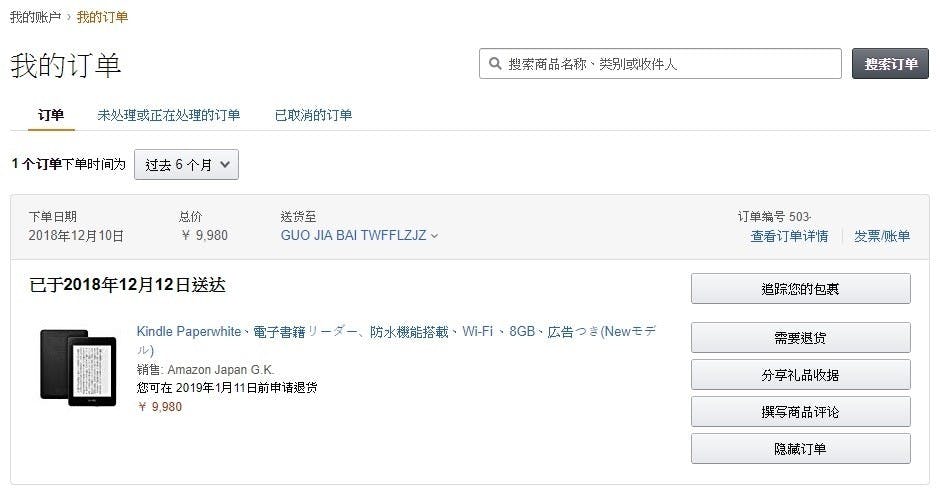Click the Kindle Paperwhite product thumbnail
The image size is (946, 503).
pyautogui.click(x=78, y=367)
